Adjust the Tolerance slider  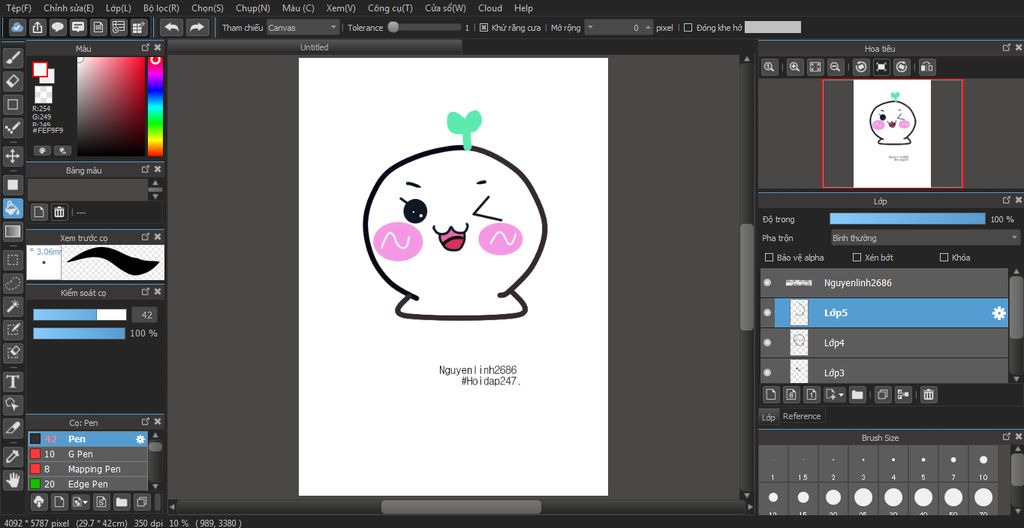click(424, 27)
